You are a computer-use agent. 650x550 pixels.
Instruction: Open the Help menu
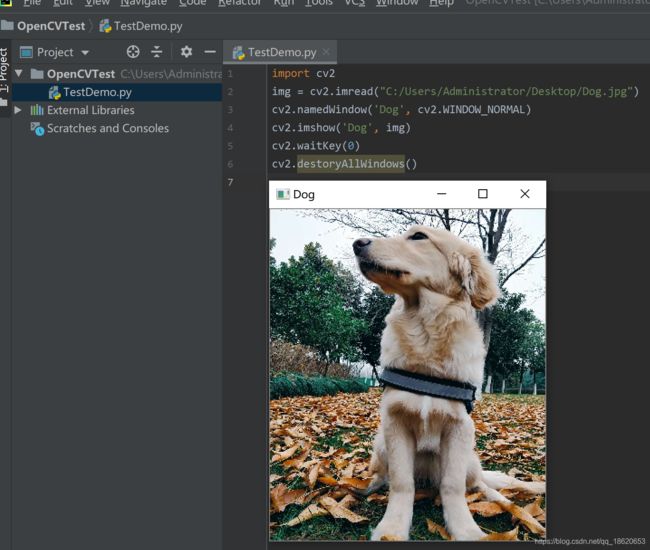[x=441, y=3]
